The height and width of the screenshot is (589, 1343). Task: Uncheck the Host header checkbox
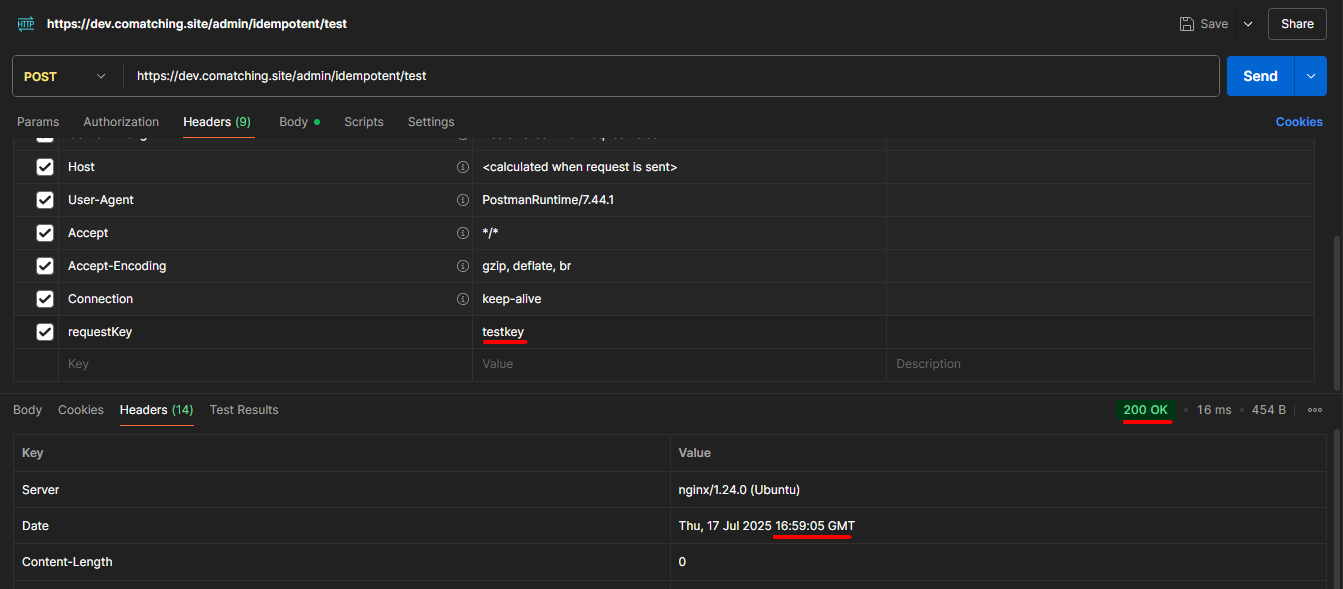[45, 167]
